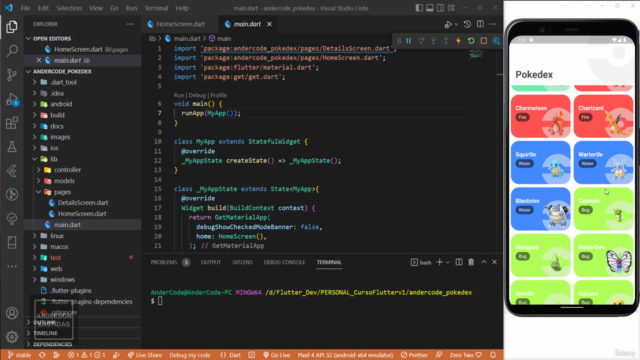
Task: Open the Explorer view in activity bar
Action: (12, 27)
